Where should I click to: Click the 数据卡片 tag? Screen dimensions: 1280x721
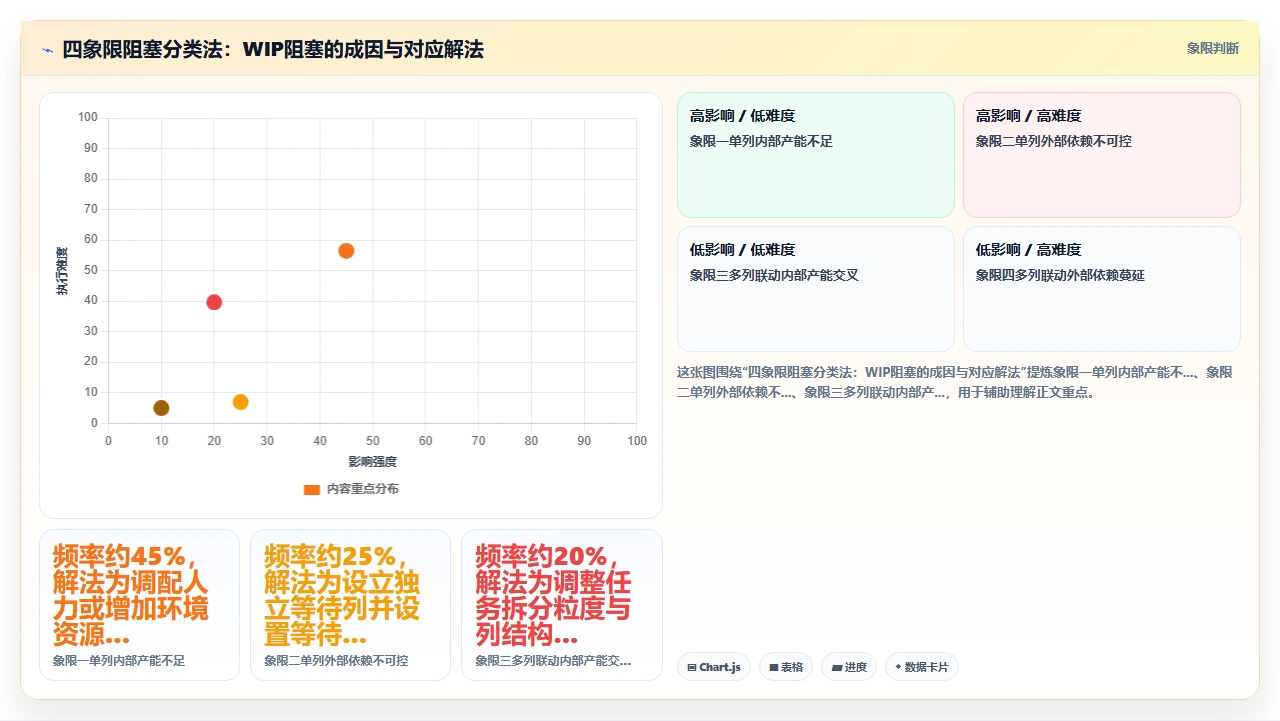922,667
